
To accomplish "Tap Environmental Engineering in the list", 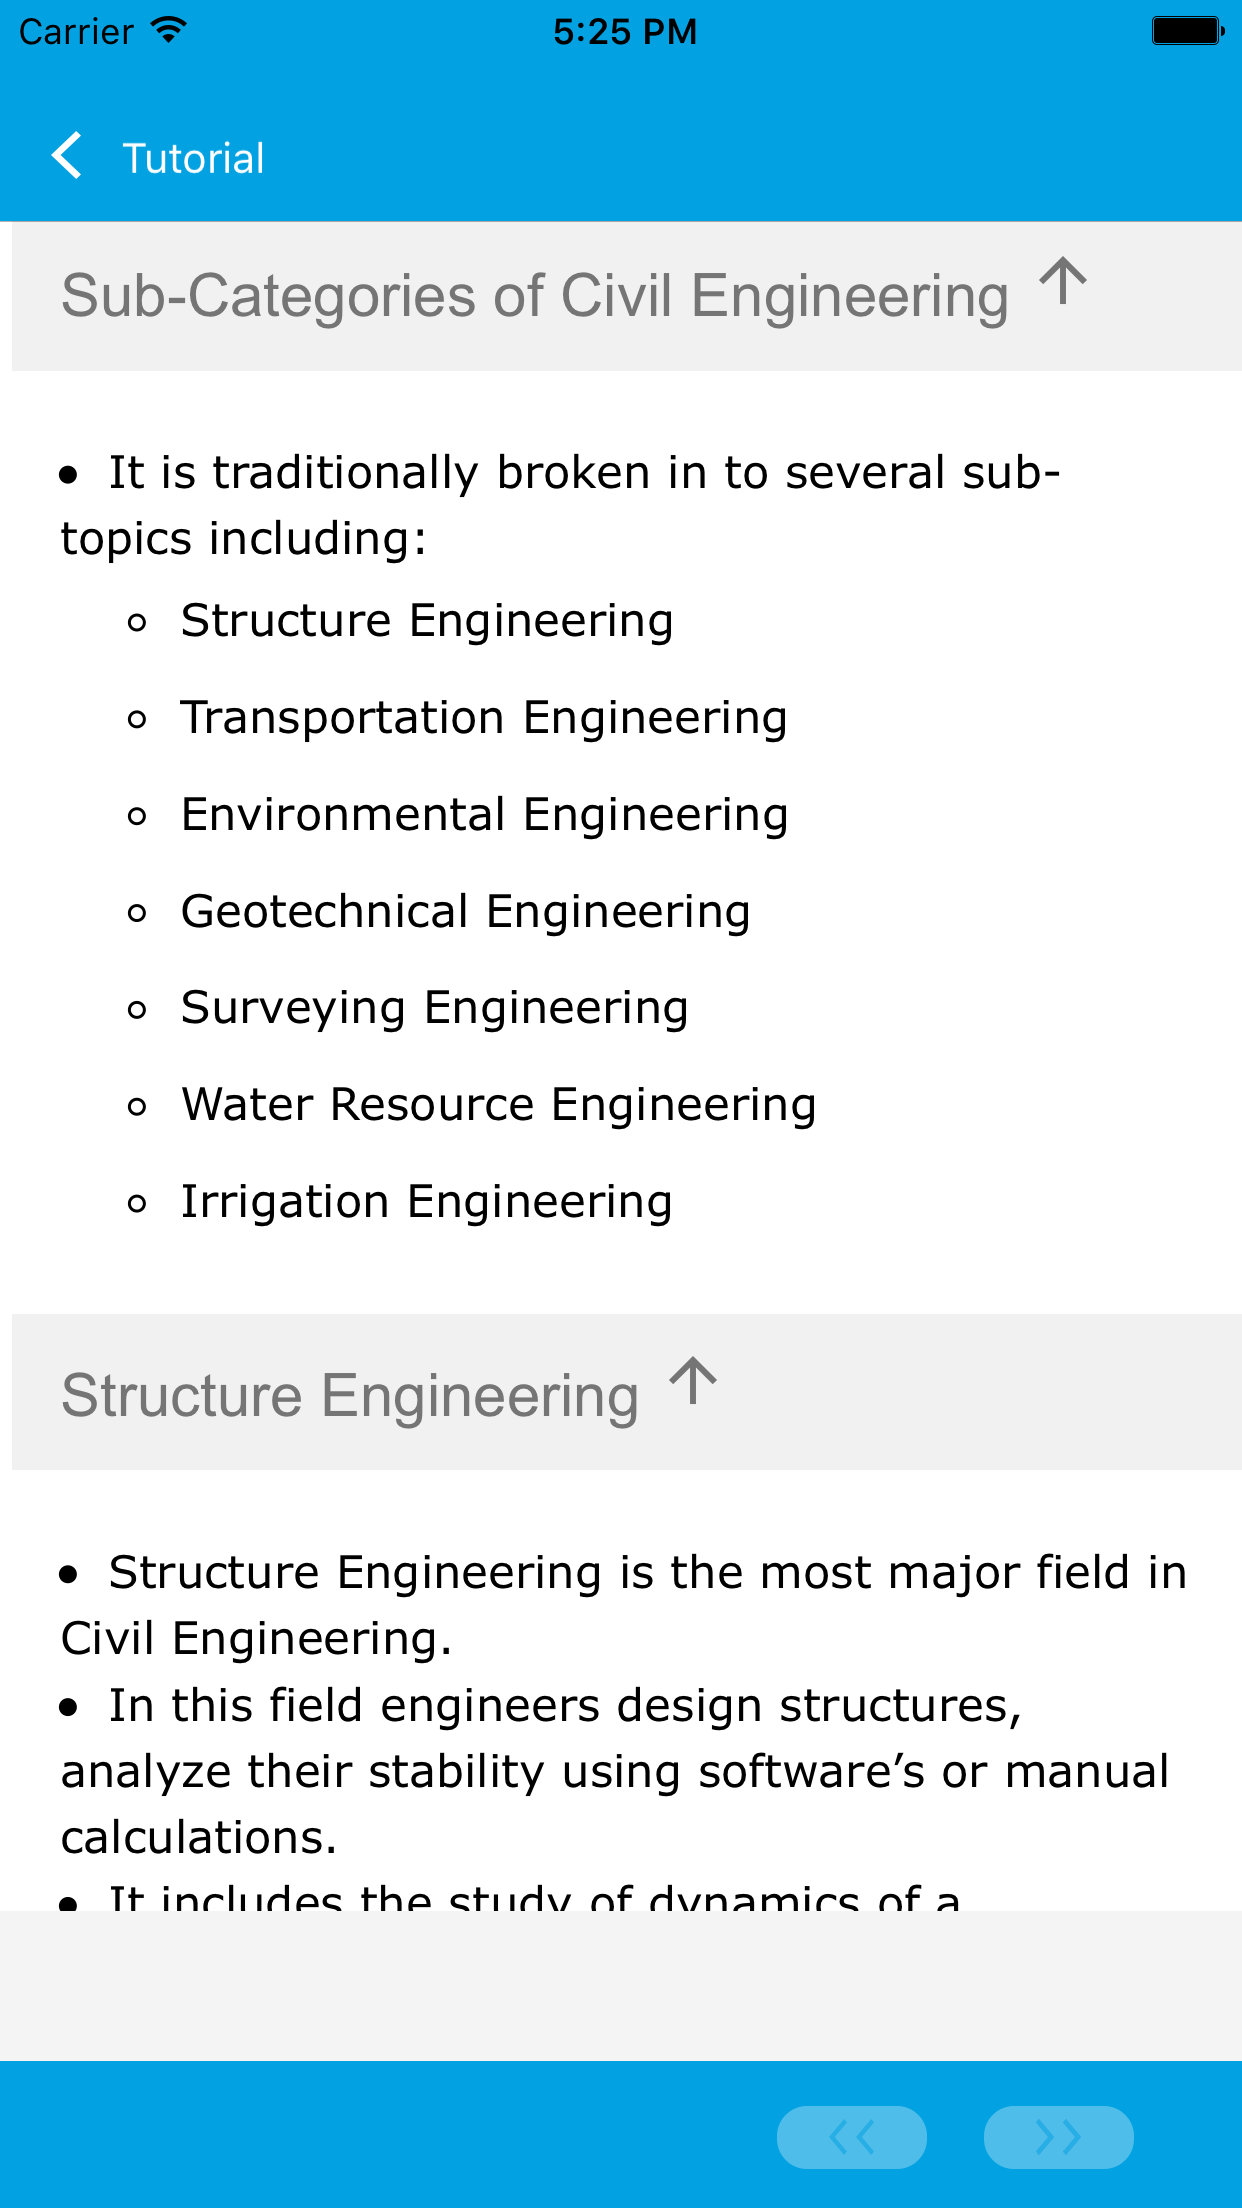I will [x=484, y=815].
